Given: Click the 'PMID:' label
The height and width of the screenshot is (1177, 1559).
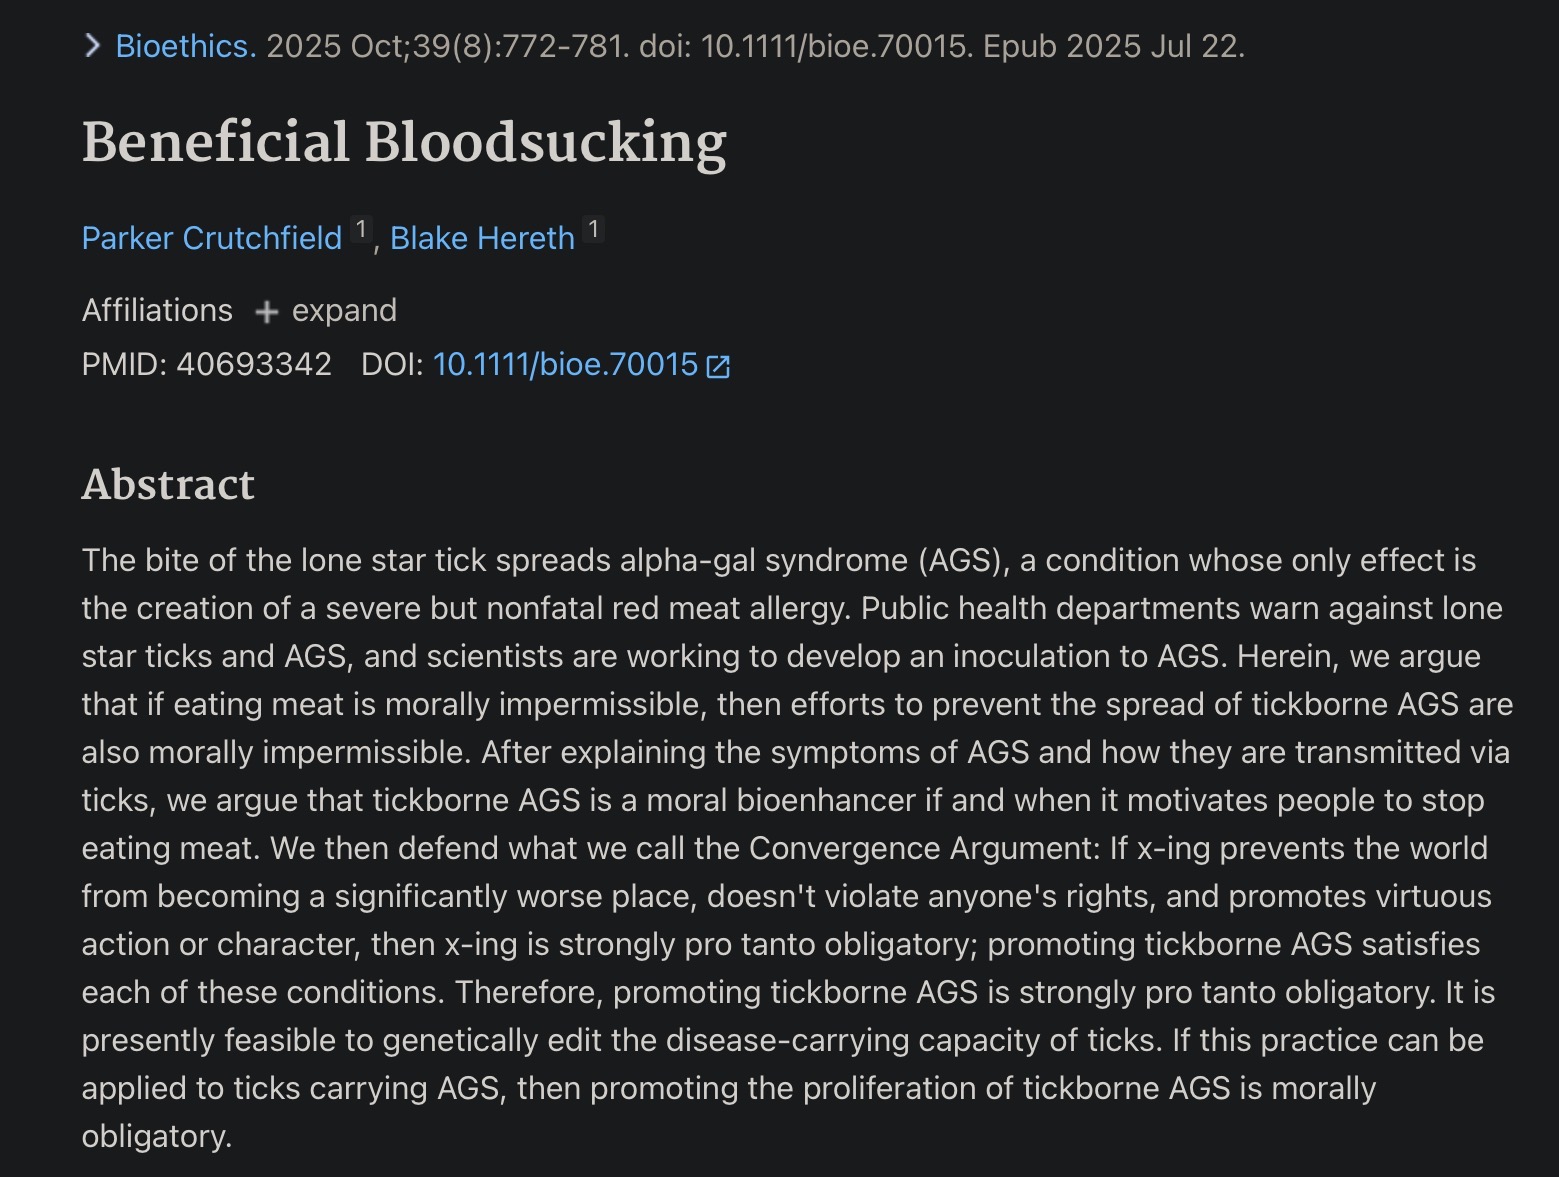Looking at the screenshot, I should point(125,364).
